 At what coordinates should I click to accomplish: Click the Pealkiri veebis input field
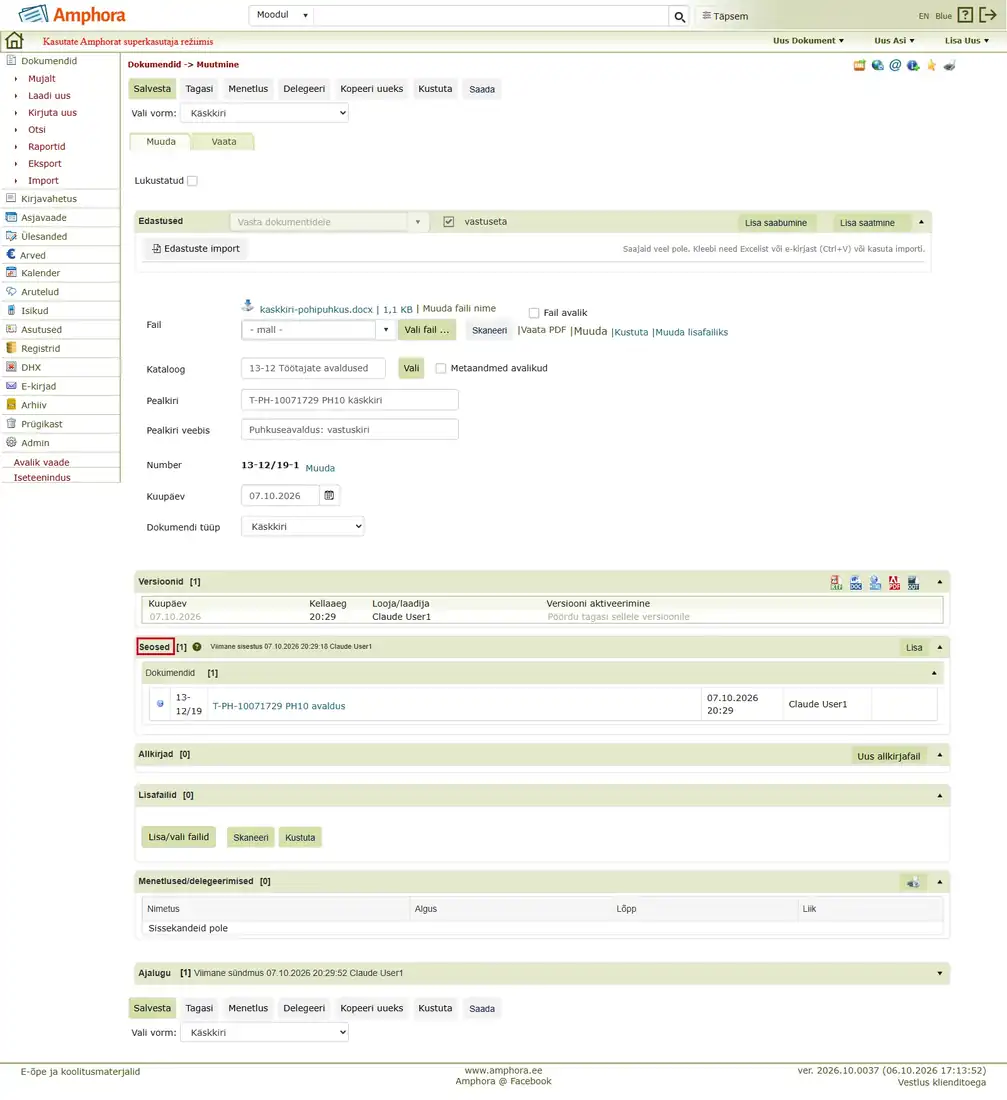(x=349, y=429)
